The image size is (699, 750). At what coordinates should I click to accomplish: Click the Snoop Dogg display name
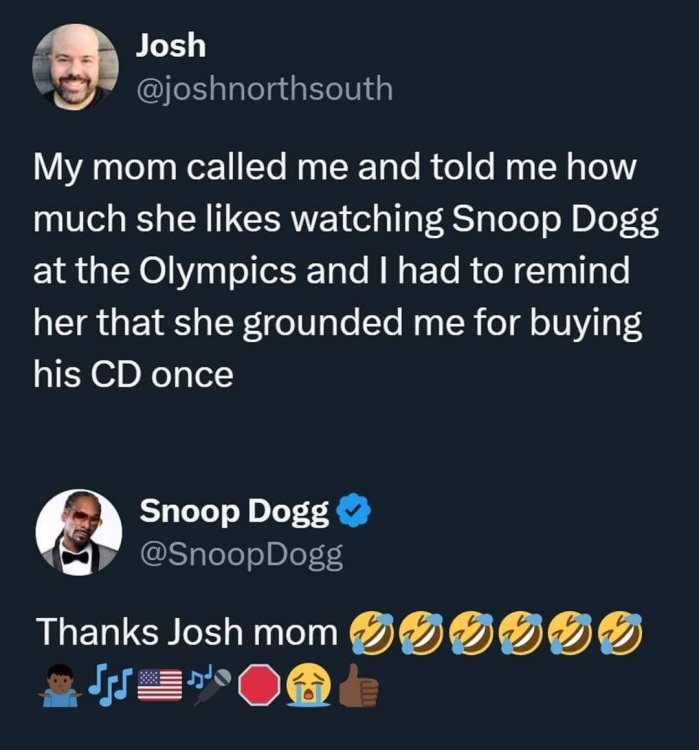[234, 511]
